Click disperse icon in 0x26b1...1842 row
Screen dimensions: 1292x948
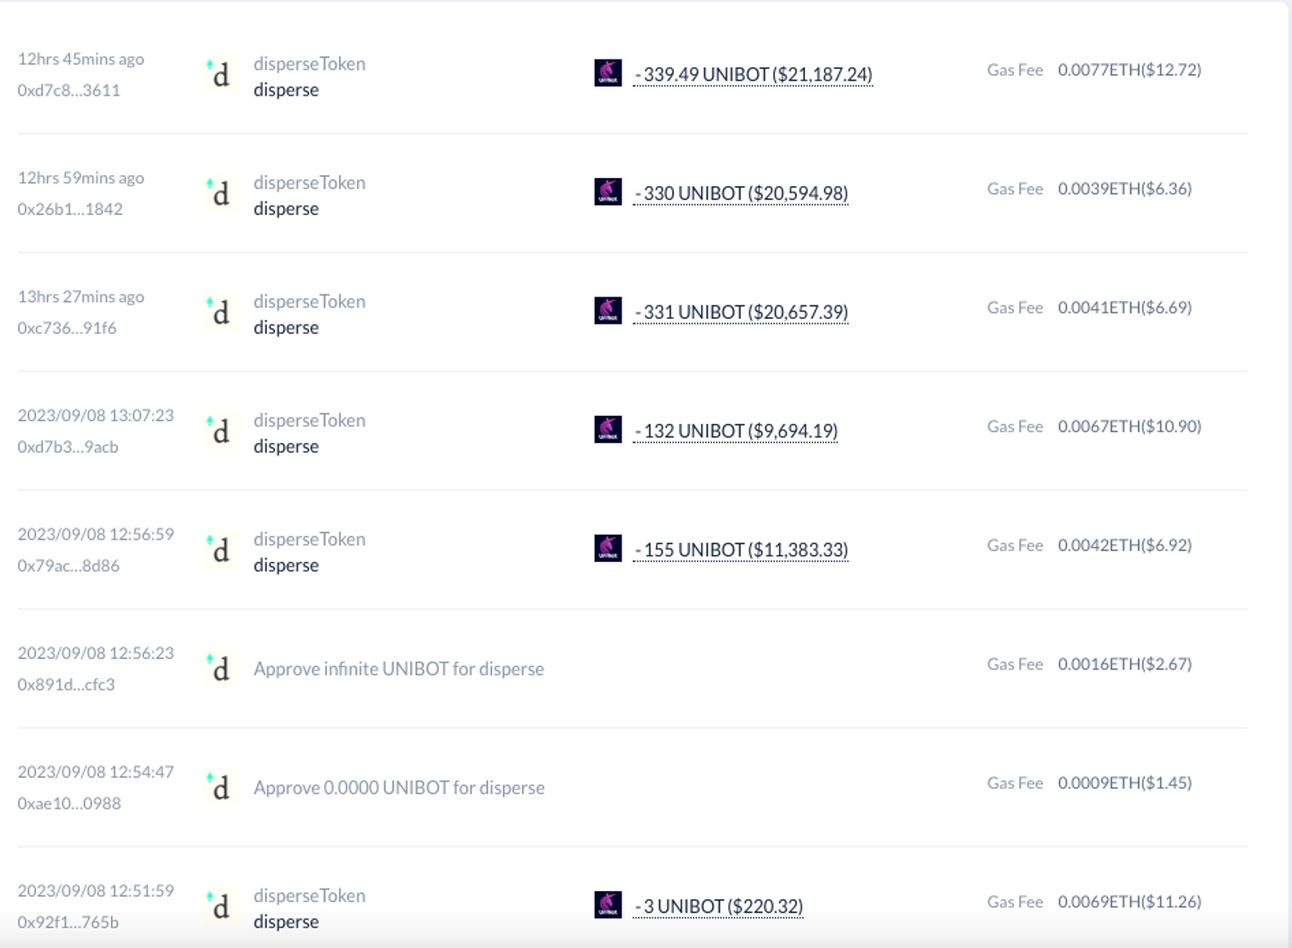(220, 194)
